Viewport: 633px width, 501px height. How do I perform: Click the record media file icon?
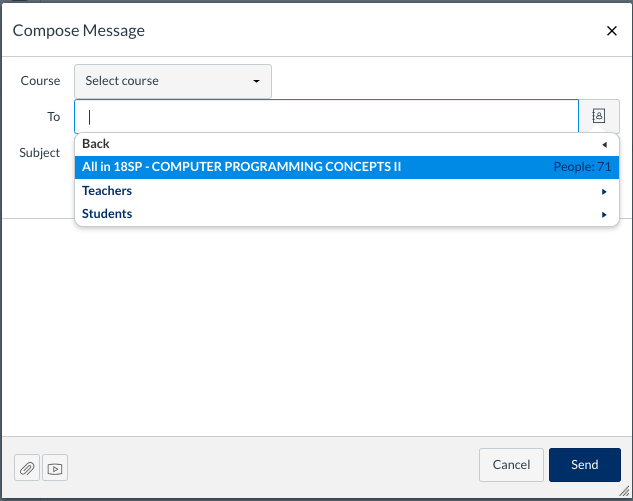click(x=55, y=468)
